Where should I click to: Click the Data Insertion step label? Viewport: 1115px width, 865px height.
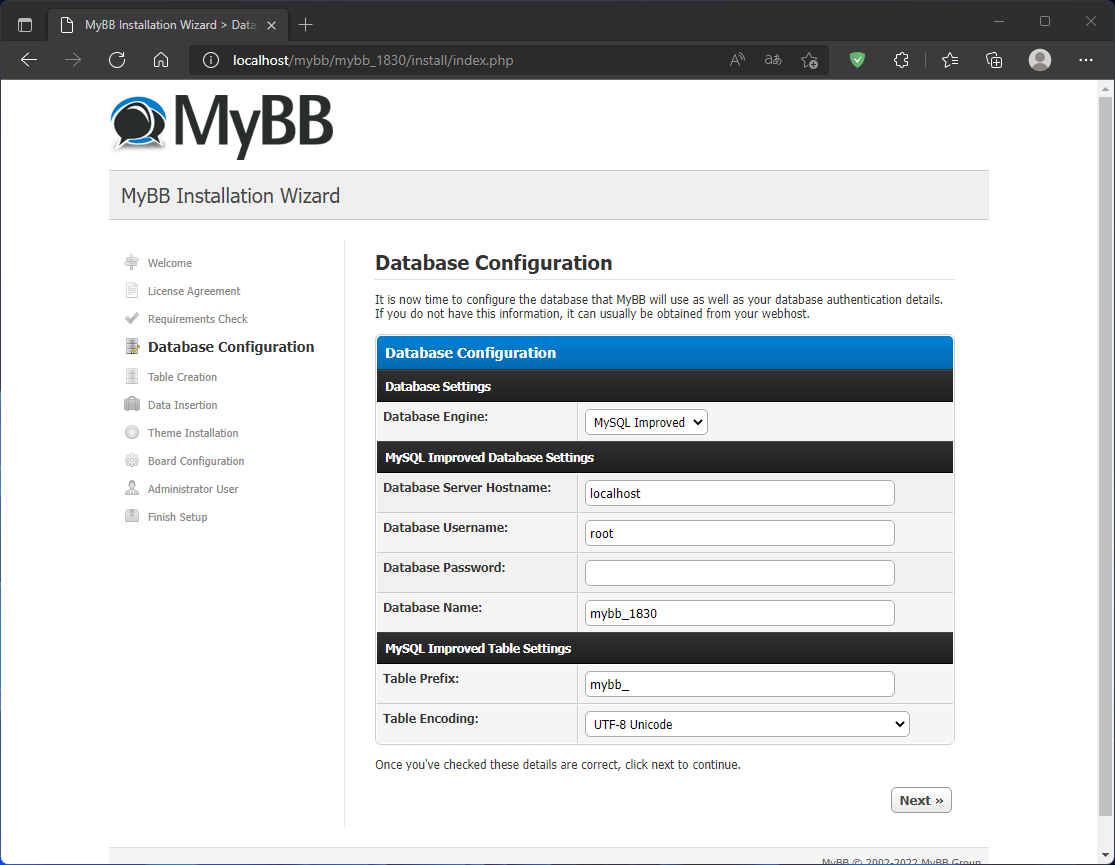point(183,405)
